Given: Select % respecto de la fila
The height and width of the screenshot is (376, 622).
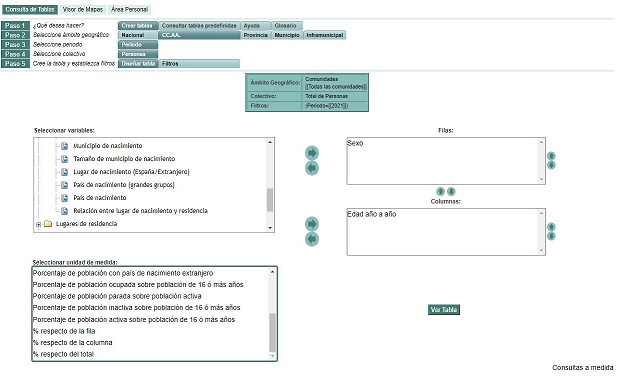Looking at the screenshot, I should pyautogui.click(x=64, y=331).
